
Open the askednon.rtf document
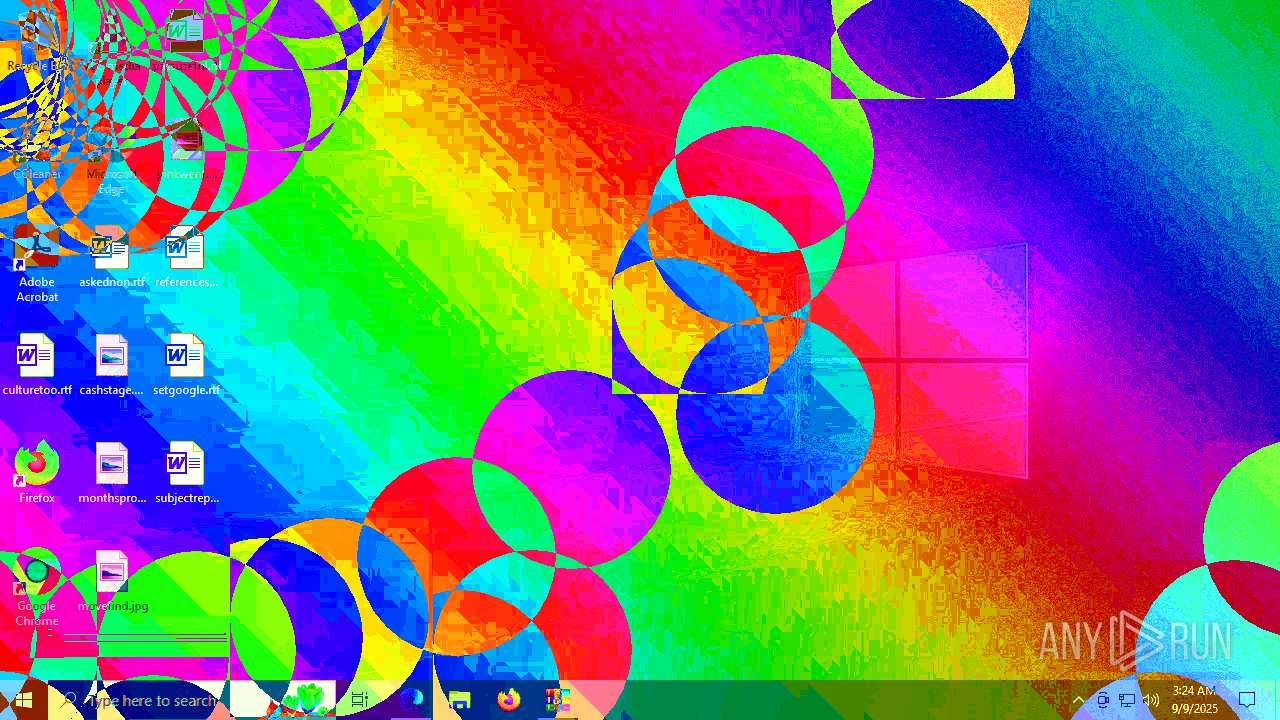[x=111, y=258]
